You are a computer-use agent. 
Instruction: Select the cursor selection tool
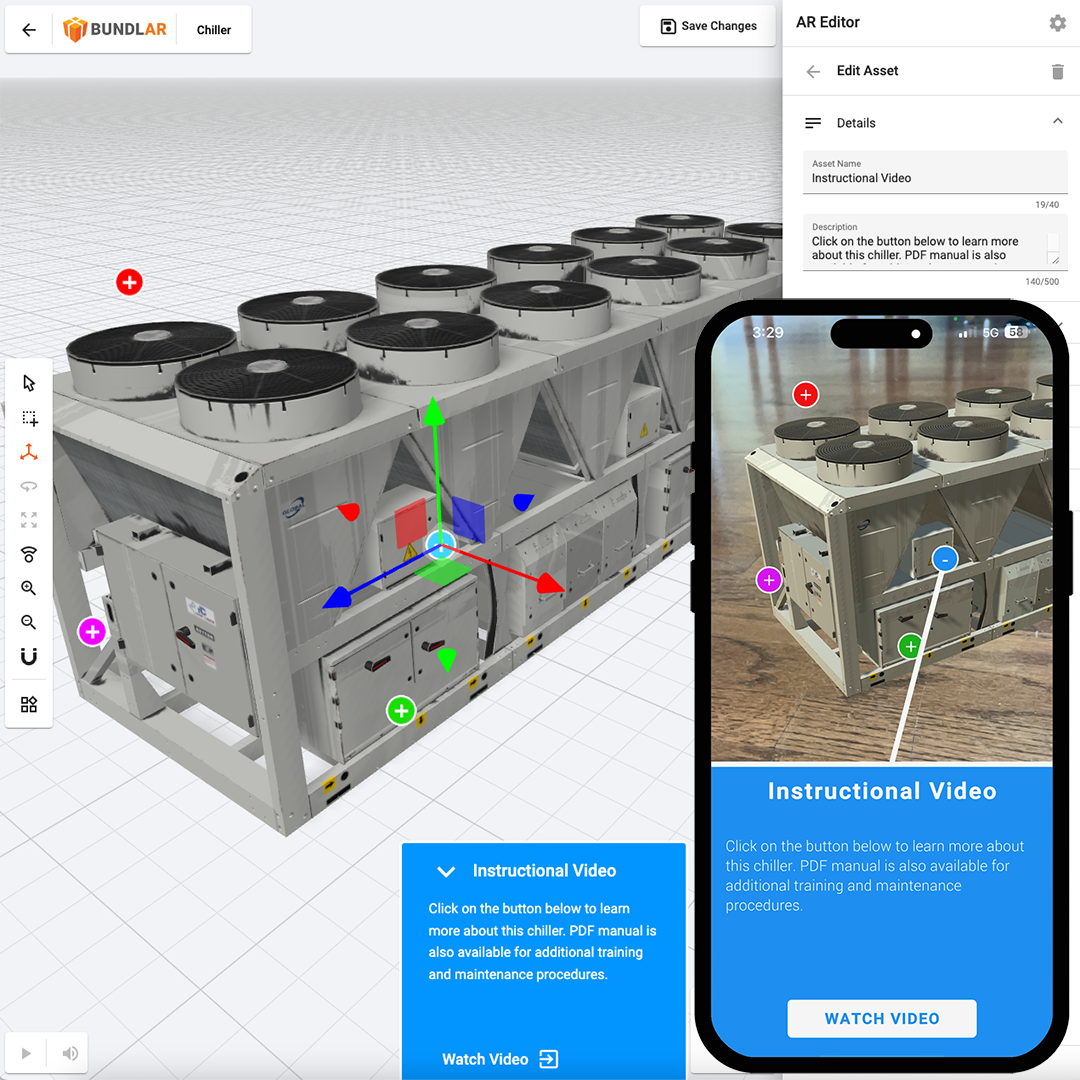pyautogui.click(x=28, y=382)
